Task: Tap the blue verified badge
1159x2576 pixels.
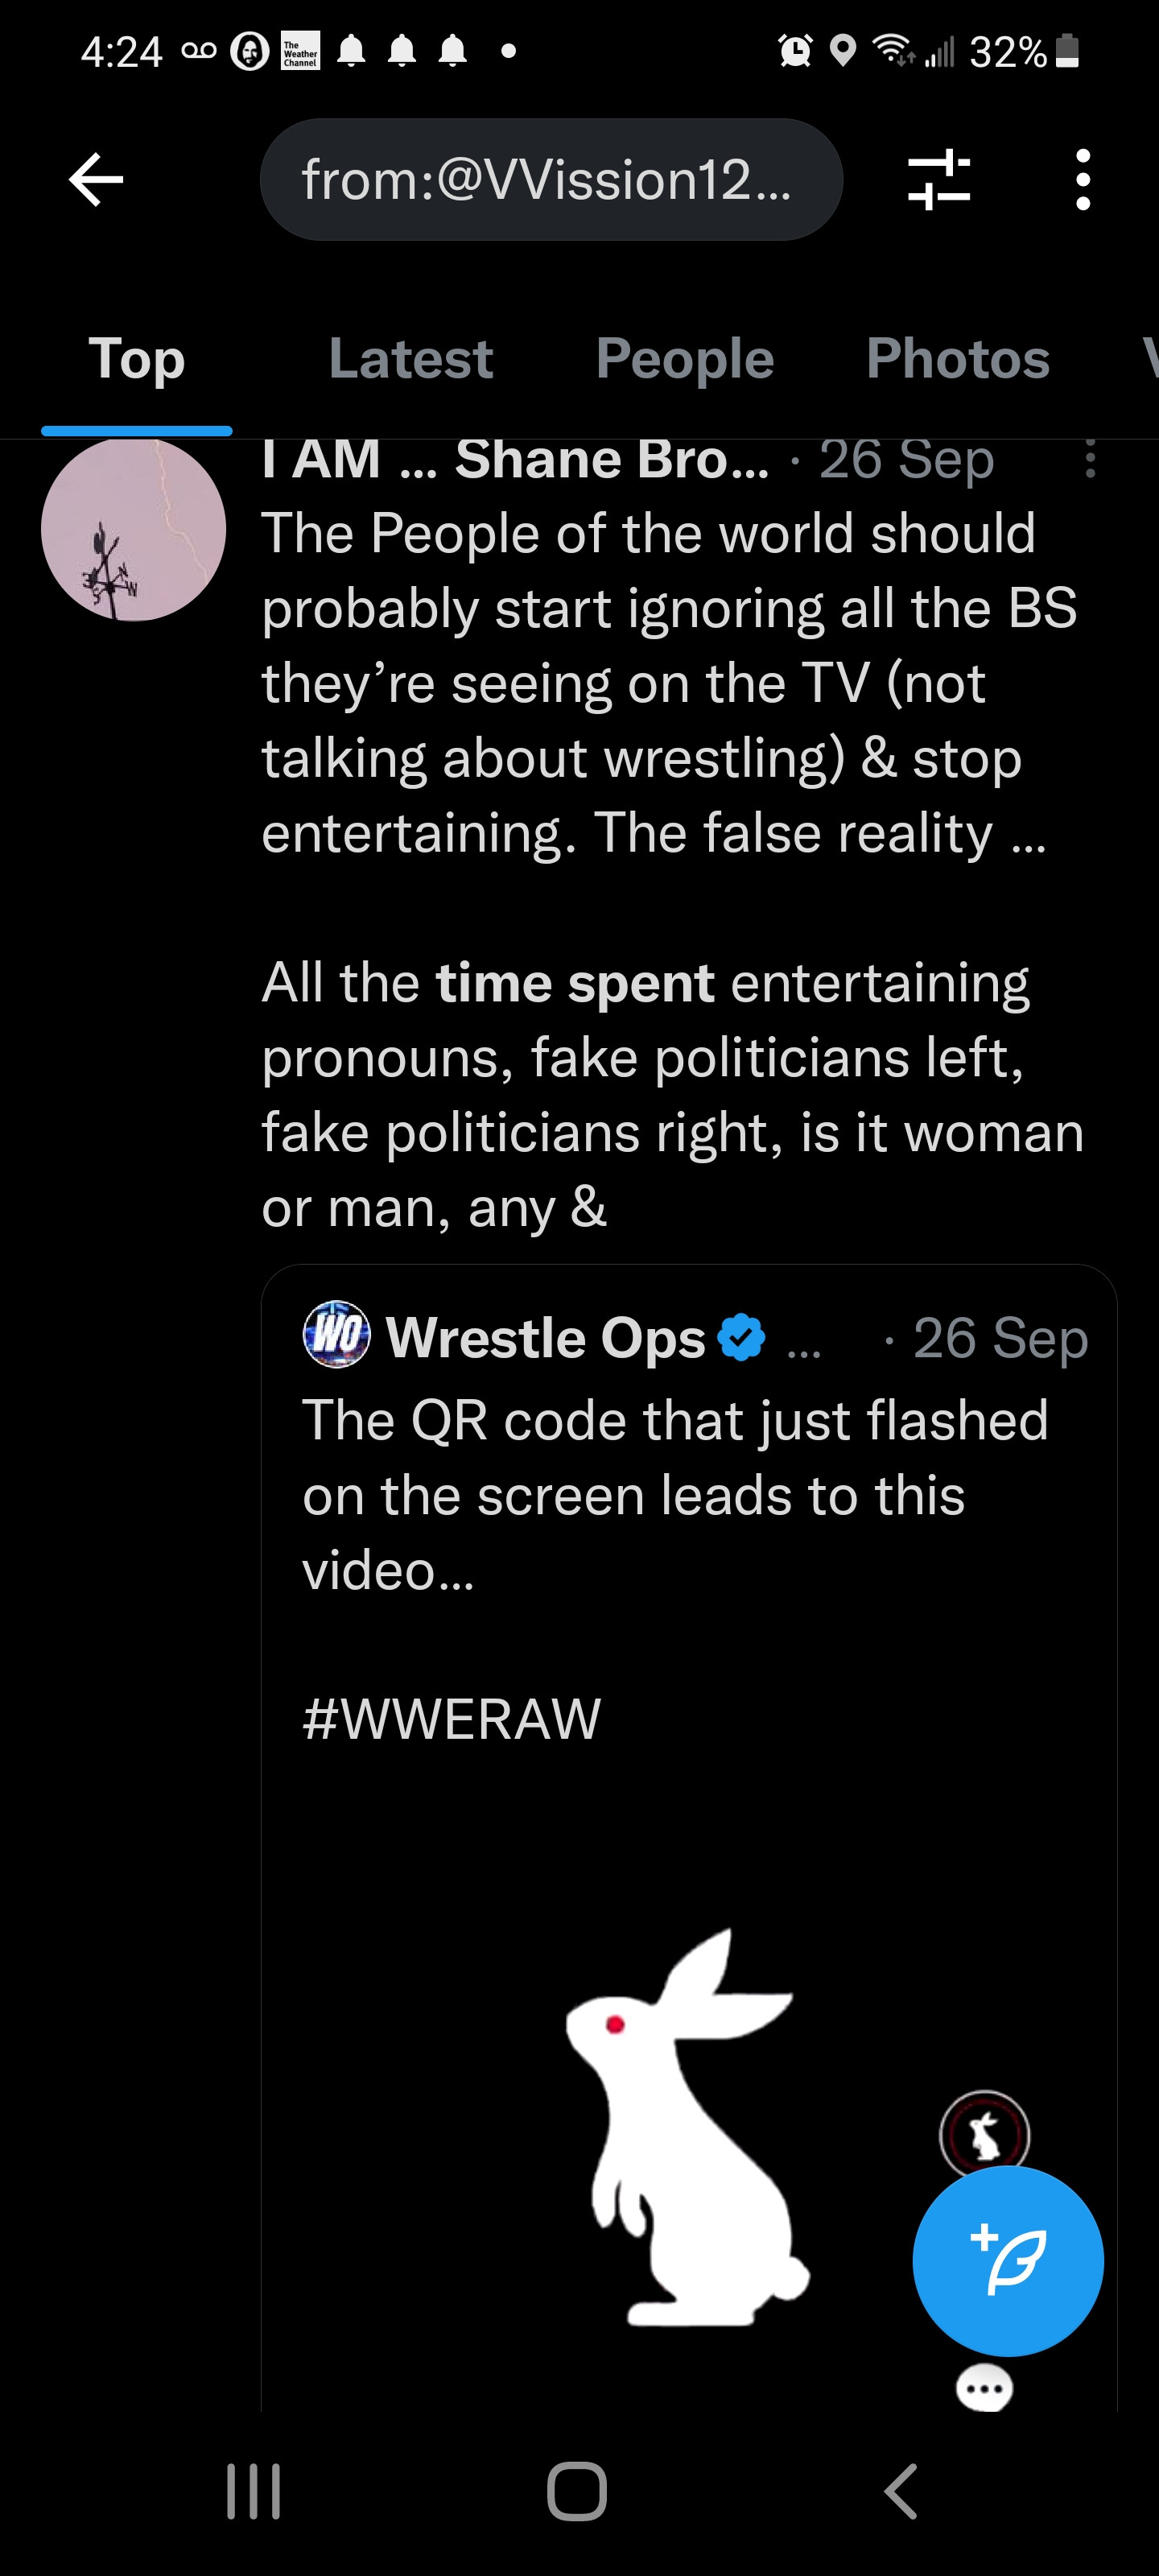Action: pos(741,1337)
